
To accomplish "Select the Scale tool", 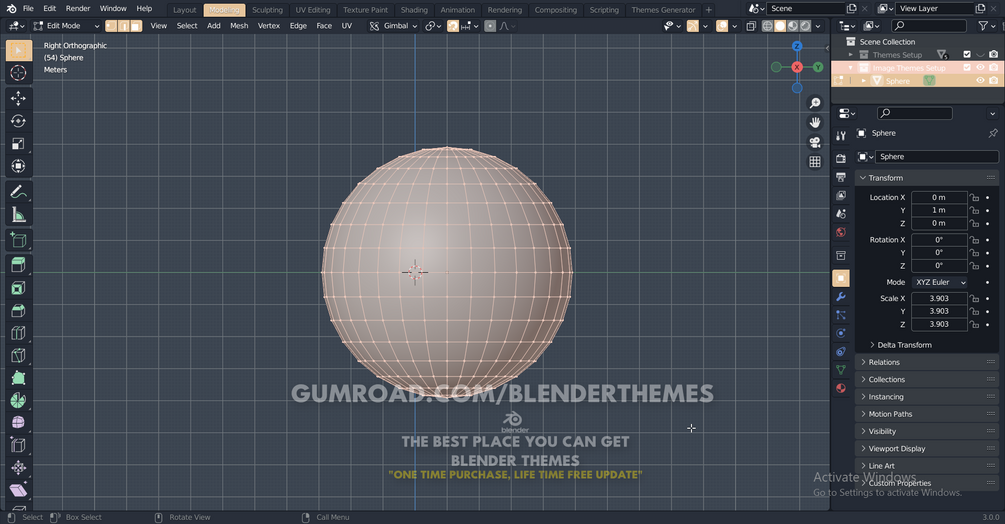I will [x=19, y=143].
